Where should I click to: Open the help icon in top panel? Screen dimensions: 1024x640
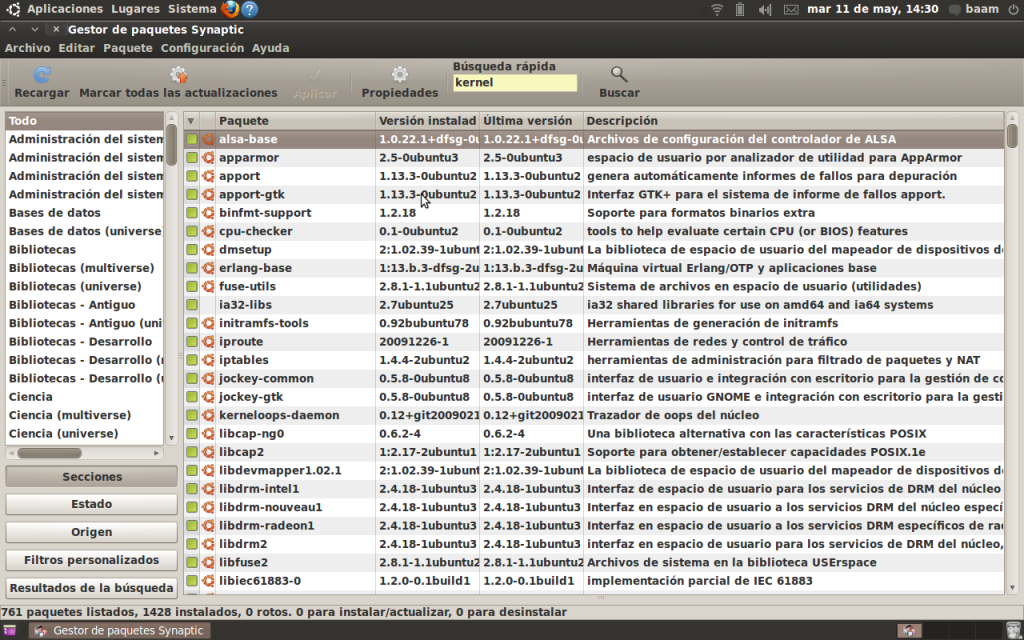[x=249, y=9]
